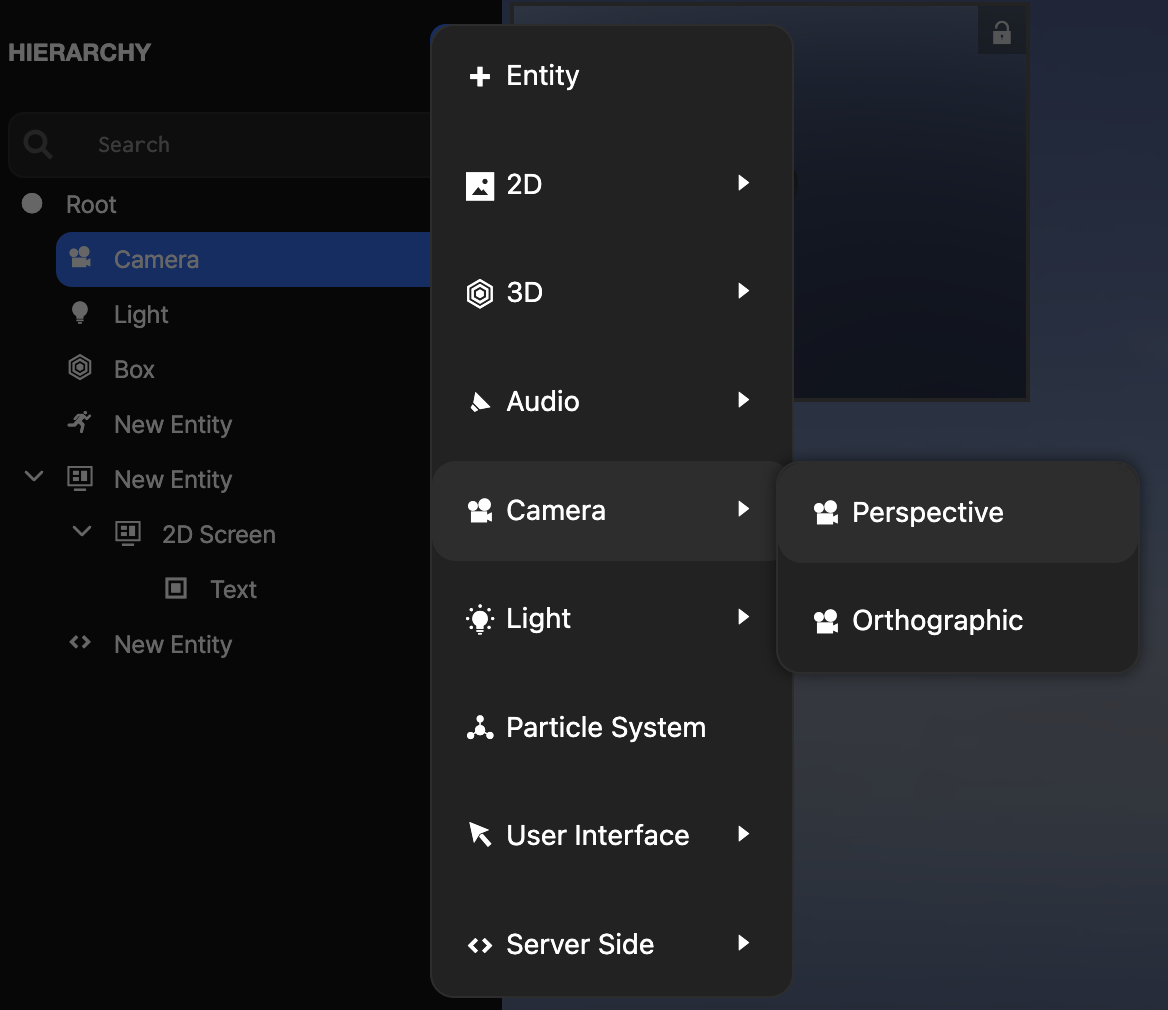Click the Audio speaker icon in menu
This screenshot has height=1010, width=1168.
[480, 402]
